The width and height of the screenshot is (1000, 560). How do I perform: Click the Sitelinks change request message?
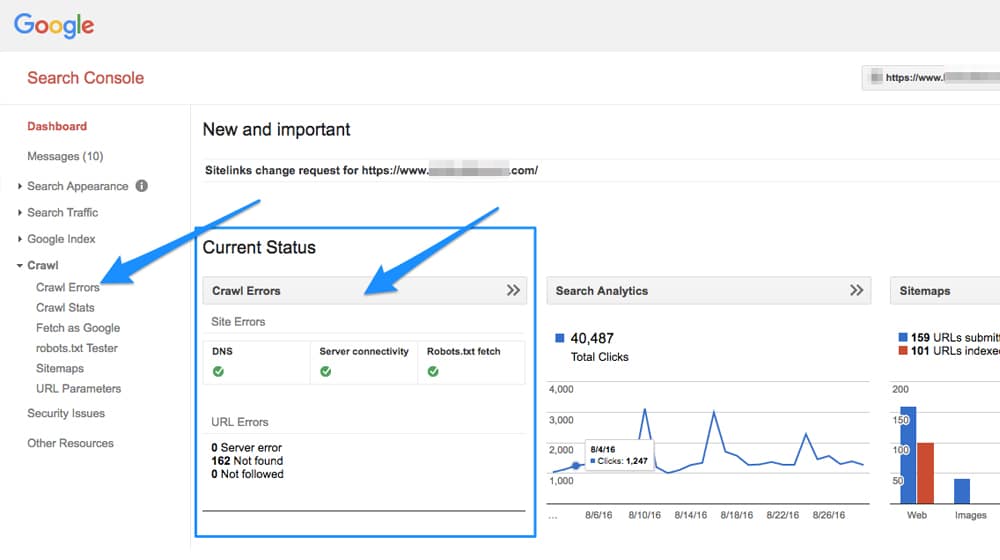[371, 170]
